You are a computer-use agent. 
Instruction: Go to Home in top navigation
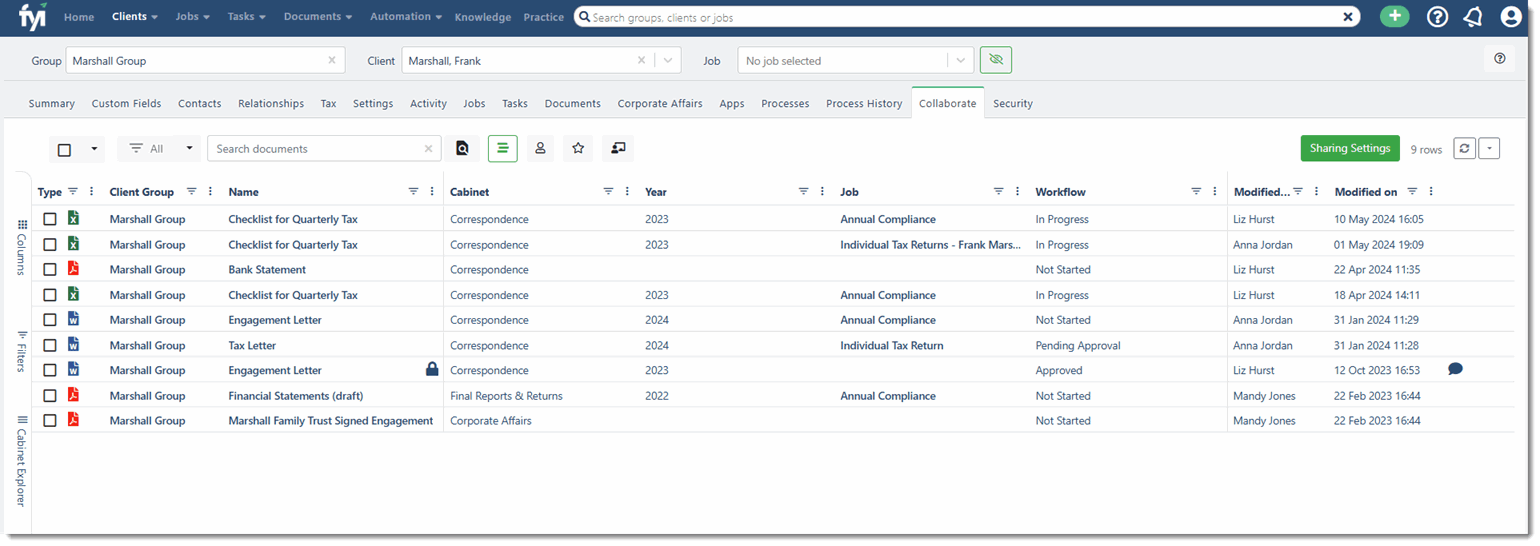click(x=79, y=17)
